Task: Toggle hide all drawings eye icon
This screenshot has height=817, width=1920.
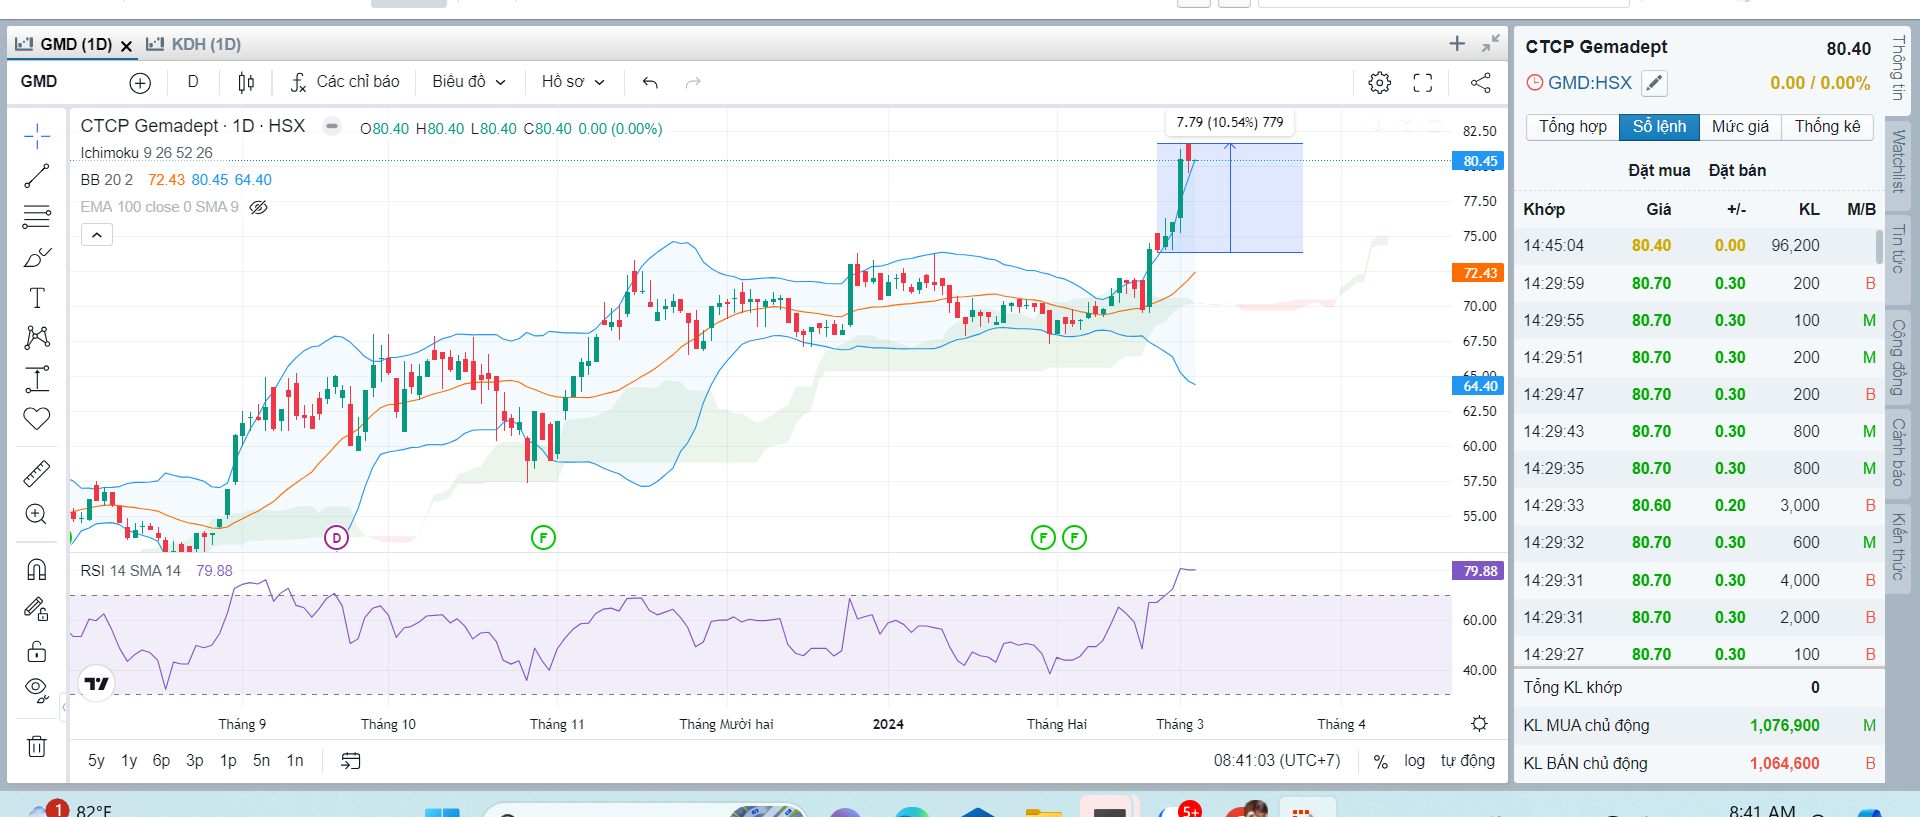Action: pos(37,690)
